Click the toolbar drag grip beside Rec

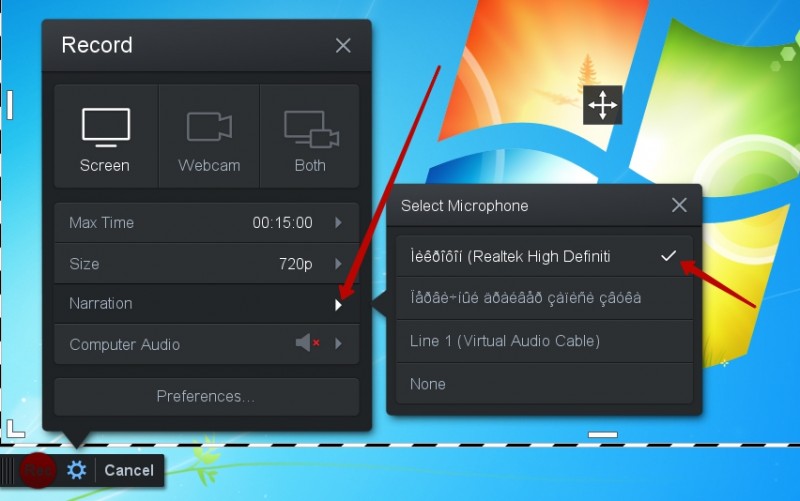click(8, 470)
